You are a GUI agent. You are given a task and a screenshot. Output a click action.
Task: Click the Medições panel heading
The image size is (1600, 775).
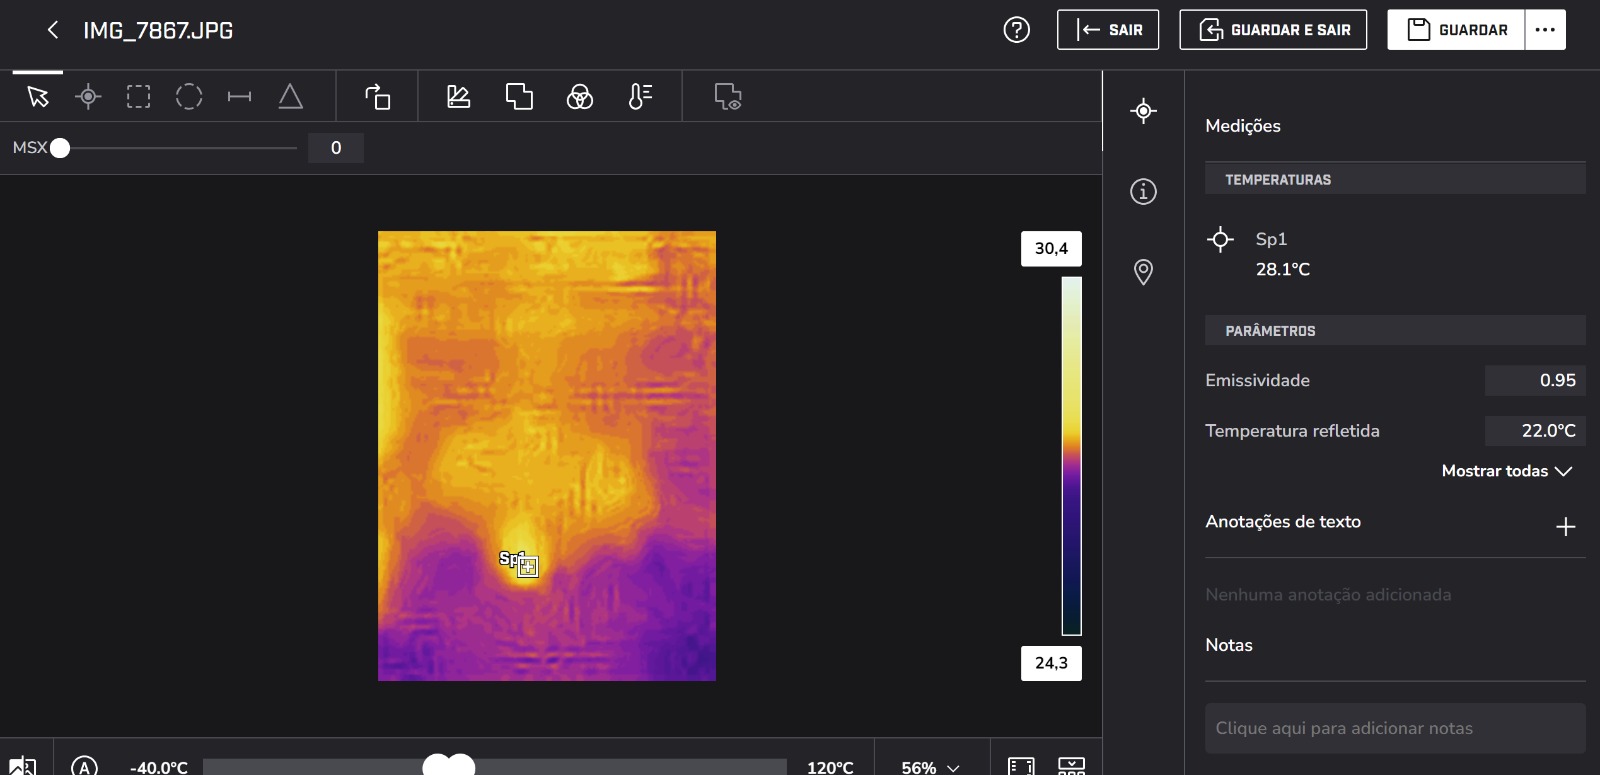coord(1243,126)
